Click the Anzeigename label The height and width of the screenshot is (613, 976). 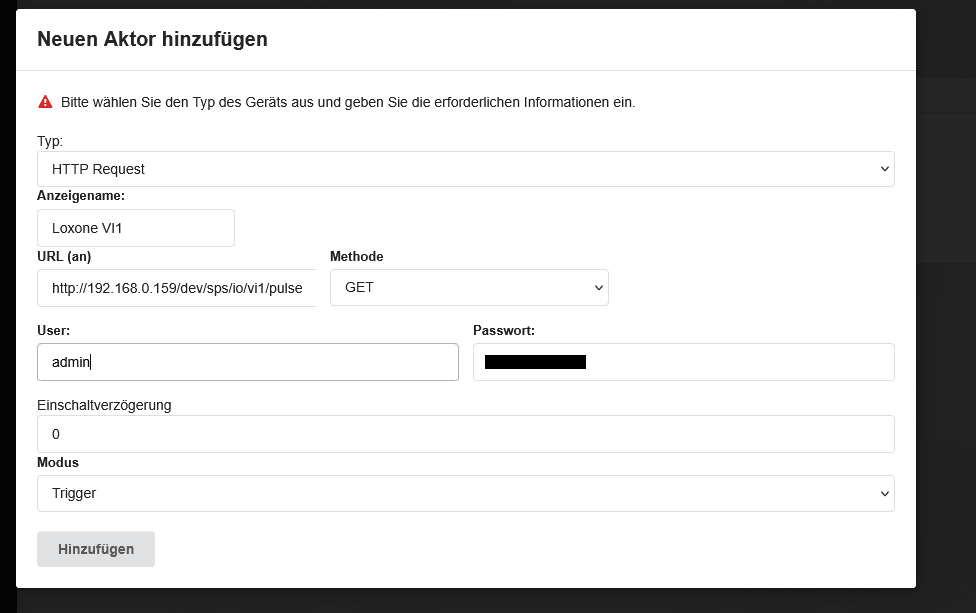81,195
